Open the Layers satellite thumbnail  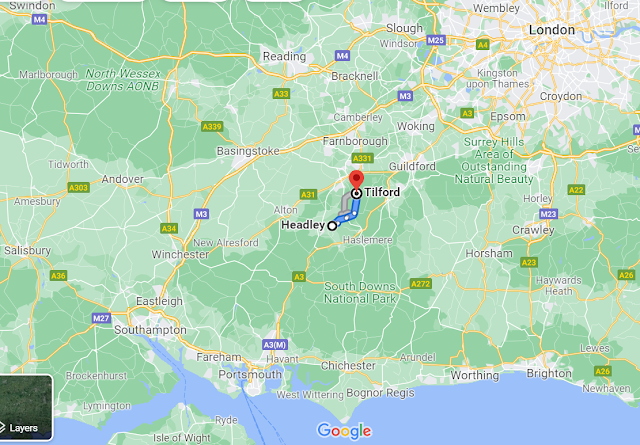tap(26, 407)
